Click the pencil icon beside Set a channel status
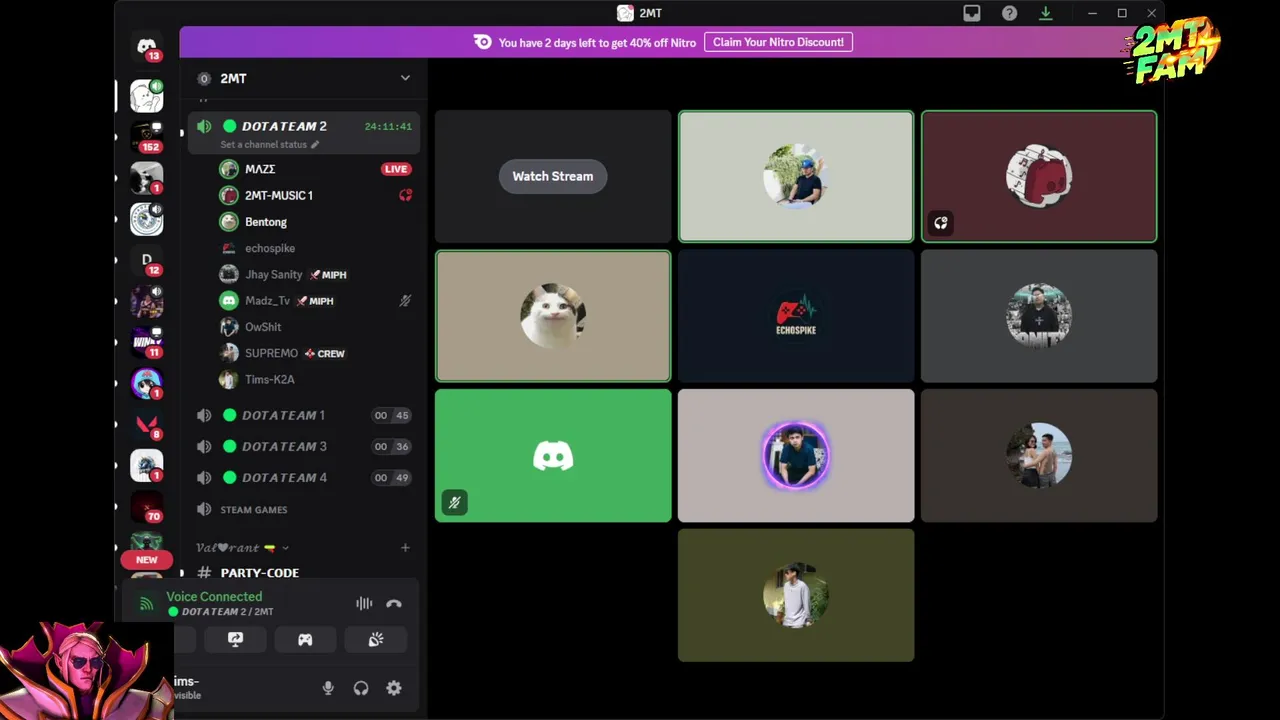This screenshot has width=1280, height=720. [x=315, y=145]
